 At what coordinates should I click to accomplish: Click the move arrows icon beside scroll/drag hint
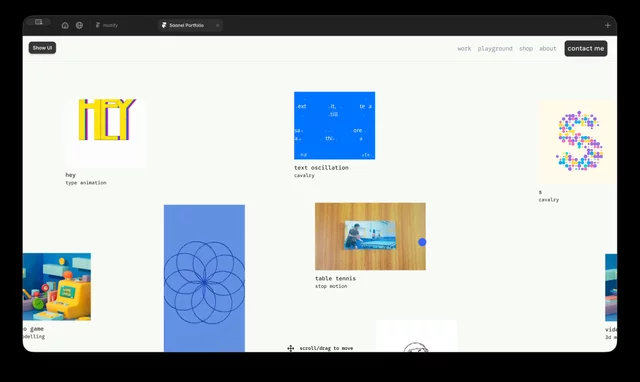pos(291,348)
